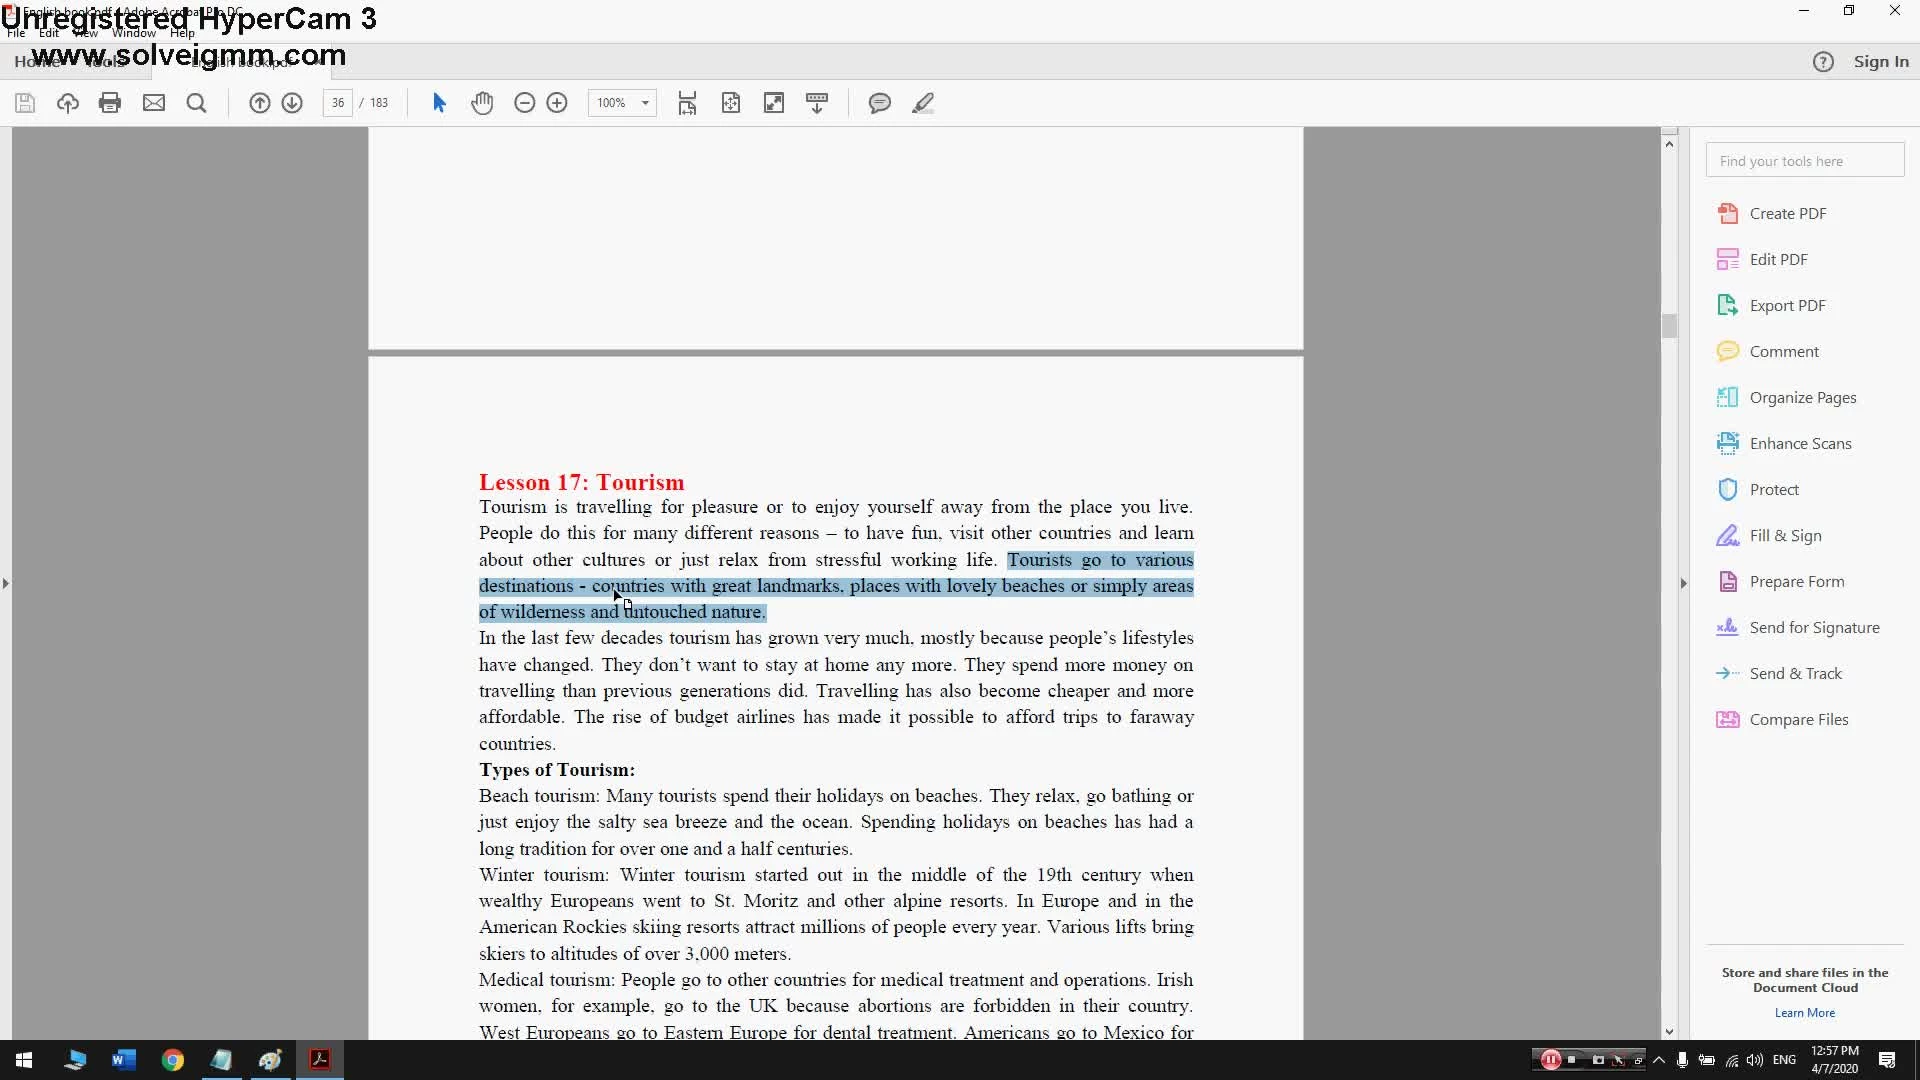Click the Save file icon
The image size is (1920, 1080).
[25, 103]
